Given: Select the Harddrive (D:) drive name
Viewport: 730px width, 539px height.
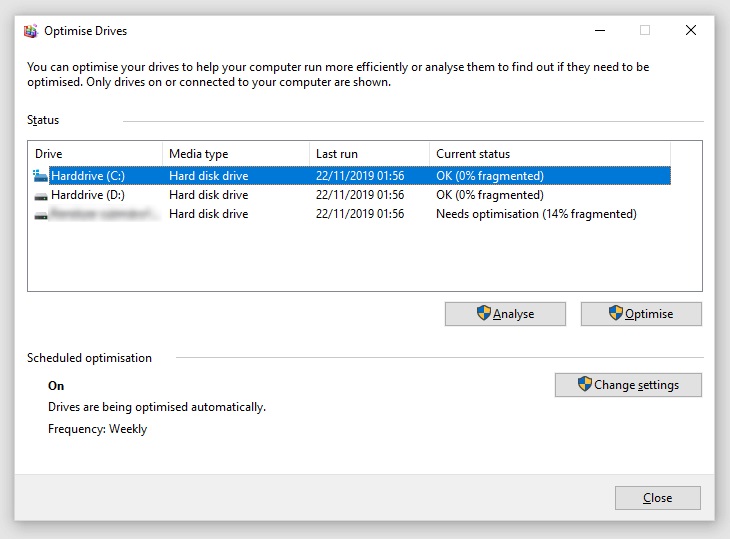Looking at the screenshot, I should click(x=88, y=195).
